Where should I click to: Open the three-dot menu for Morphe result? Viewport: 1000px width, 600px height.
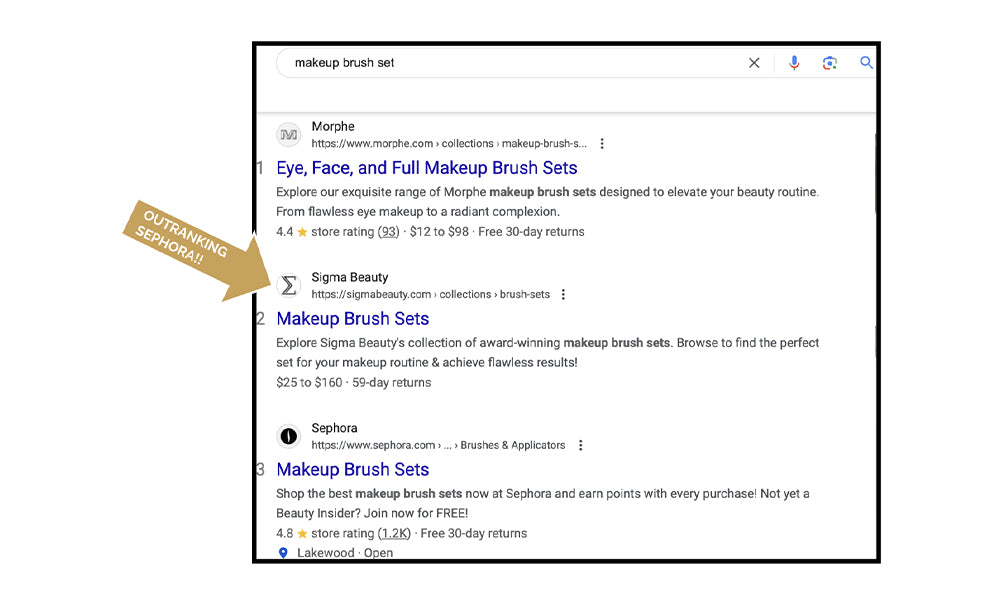(601, 144)
